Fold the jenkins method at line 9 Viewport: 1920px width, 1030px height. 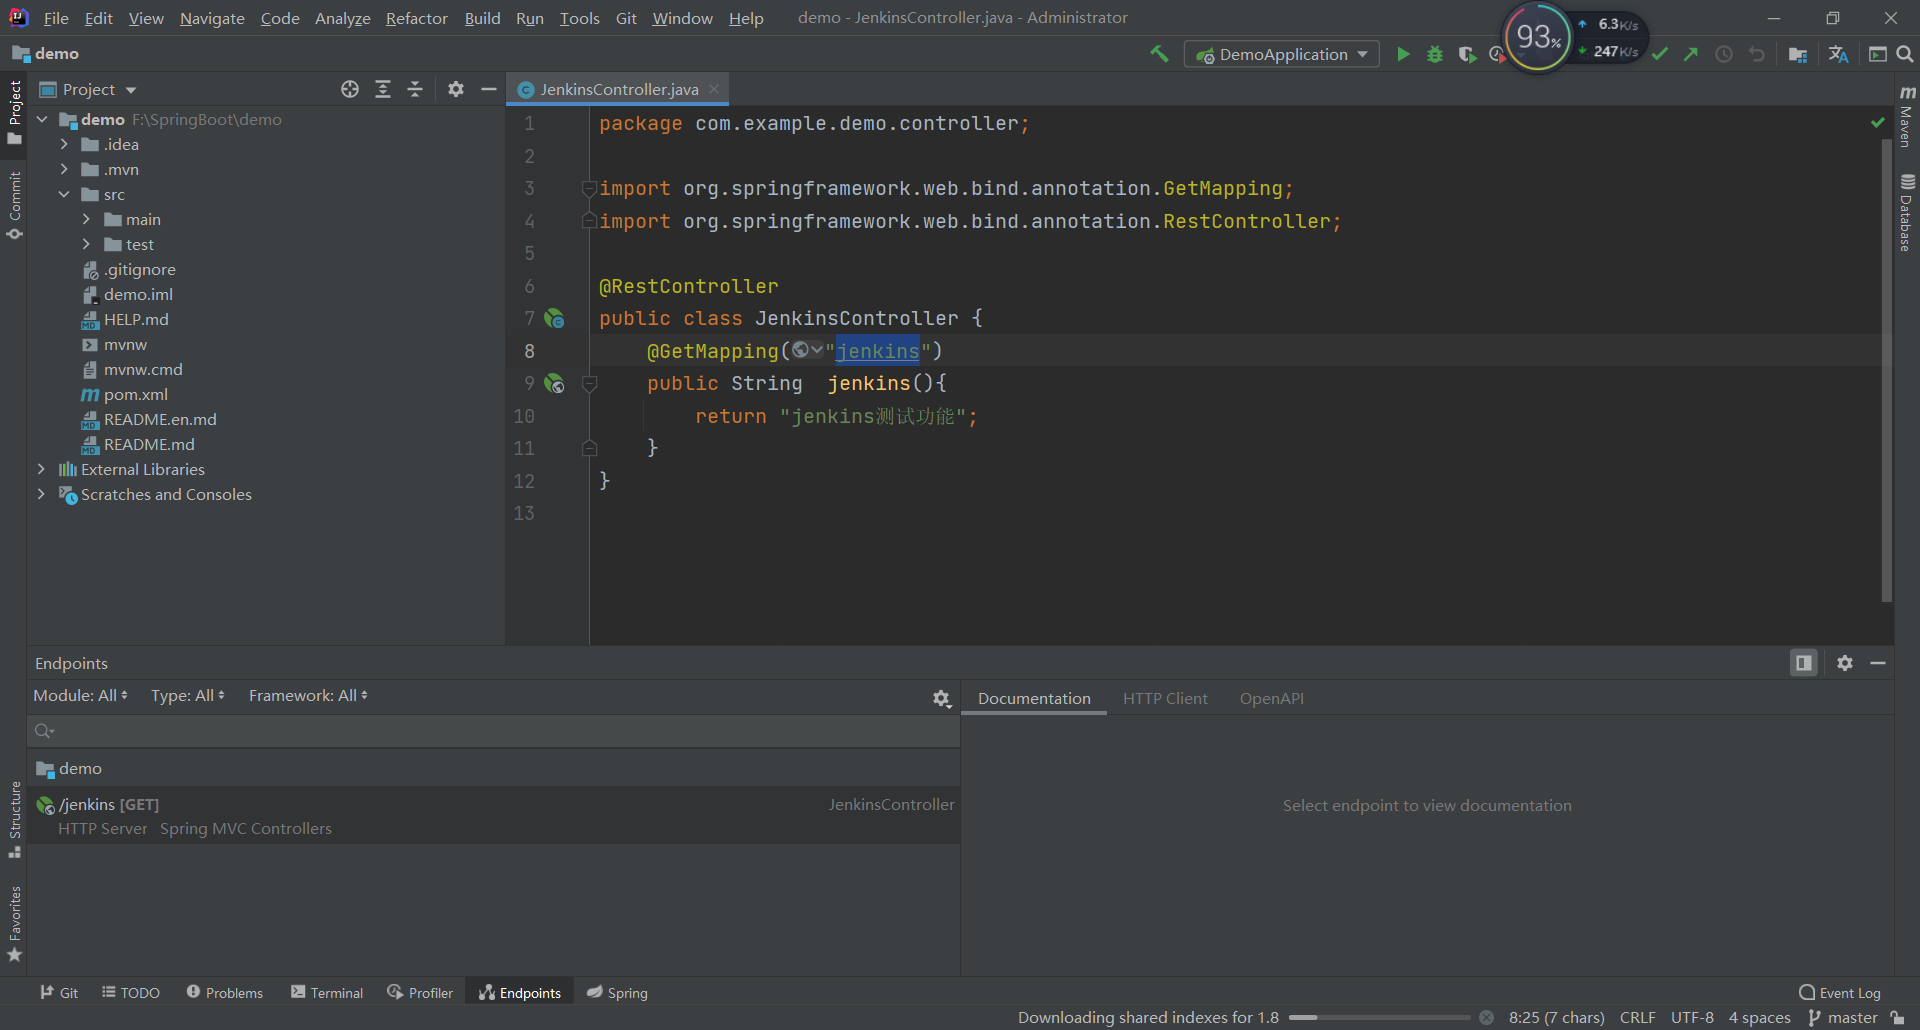[590, 384]
